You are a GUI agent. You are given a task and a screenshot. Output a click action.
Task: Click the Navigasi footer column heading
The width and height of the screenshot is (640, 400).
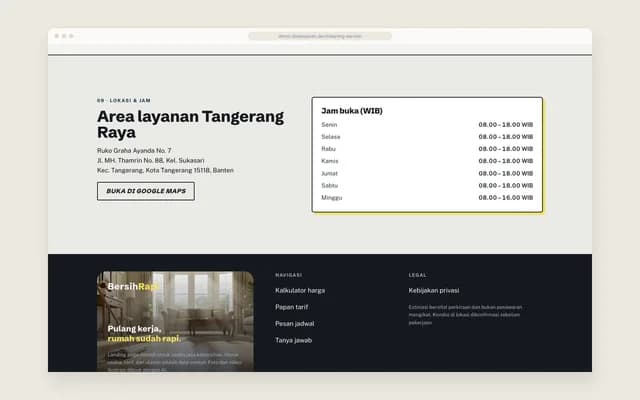click(289, 275)
